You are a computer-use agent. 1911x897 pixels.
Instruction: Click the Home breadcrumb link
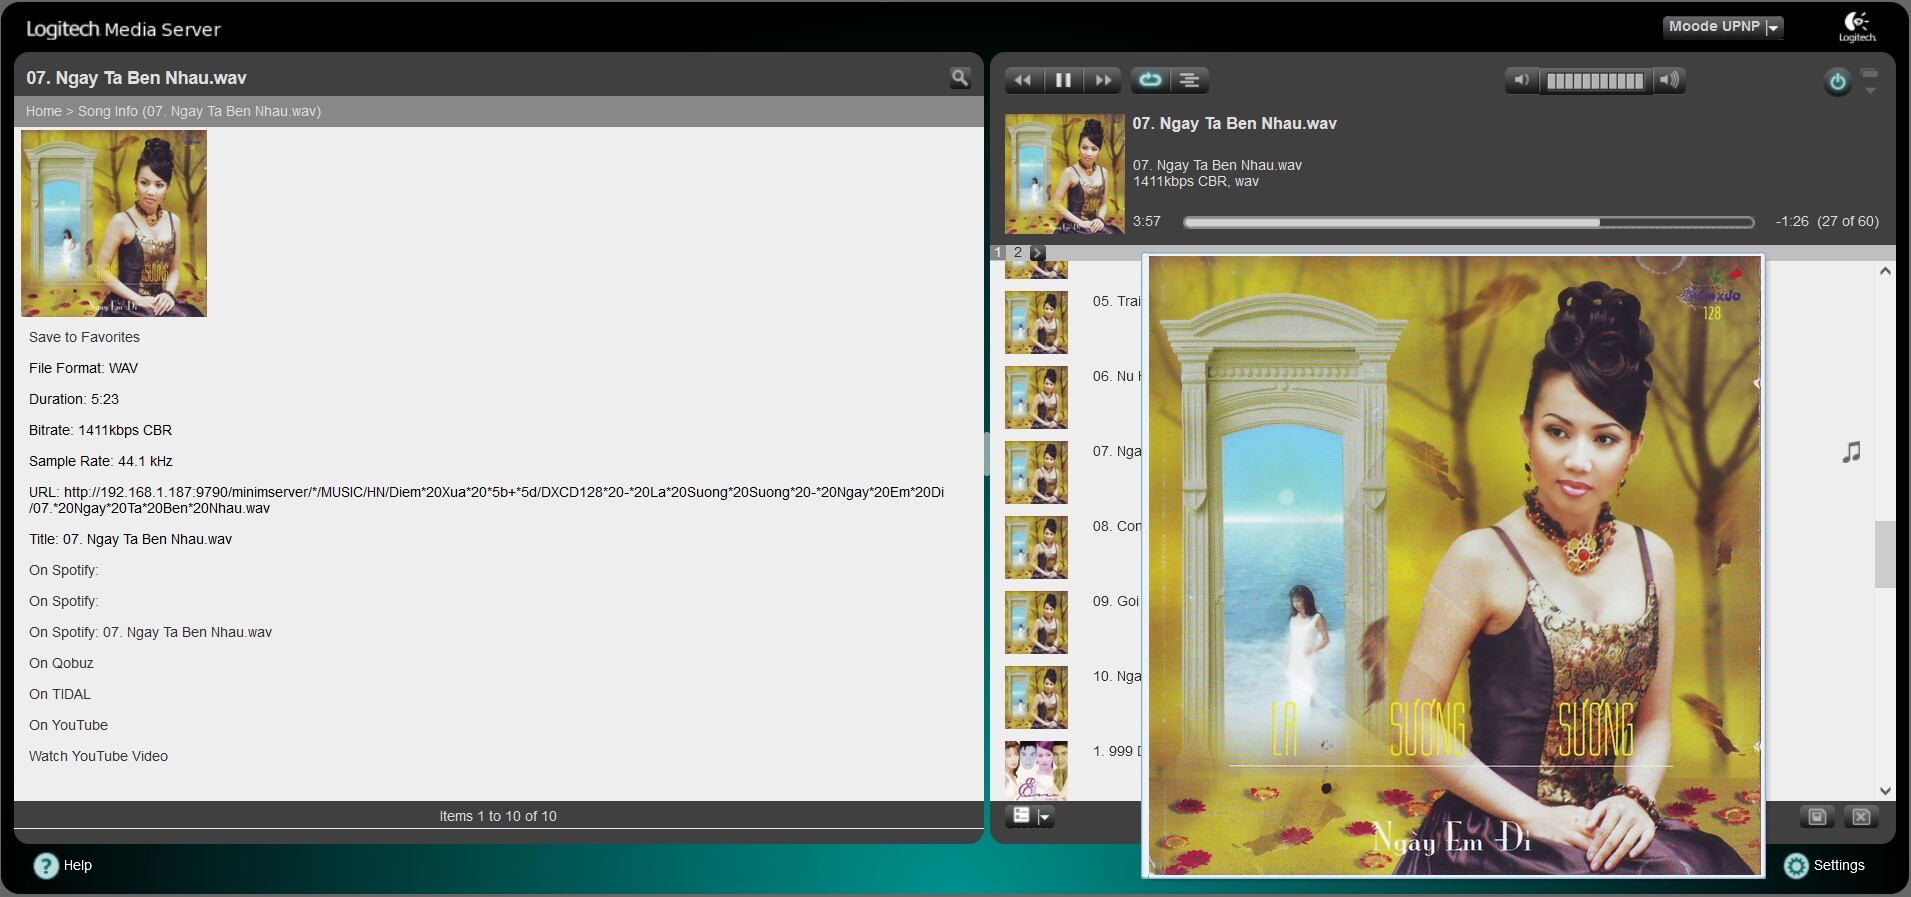point(44,111)
